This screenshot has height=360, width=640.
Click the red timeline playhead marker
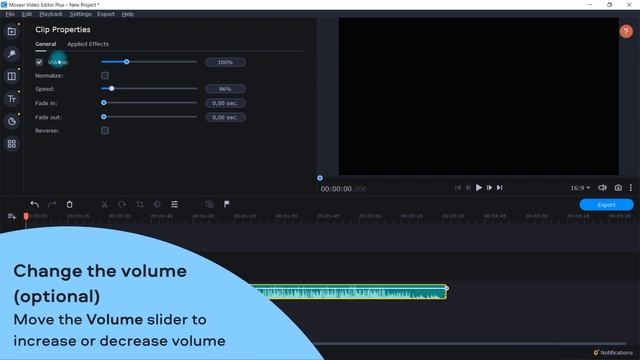click(x=26, y=216)
